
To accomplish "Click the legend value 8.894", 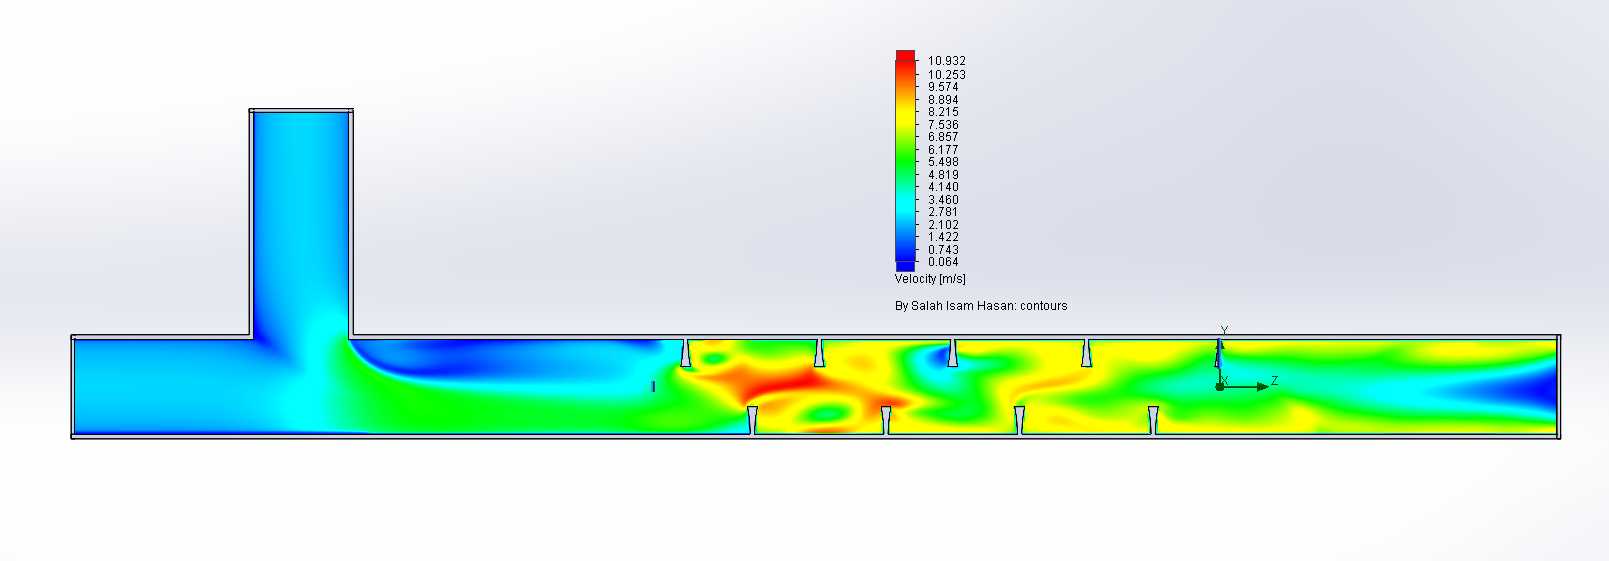I will coord(942,100).
